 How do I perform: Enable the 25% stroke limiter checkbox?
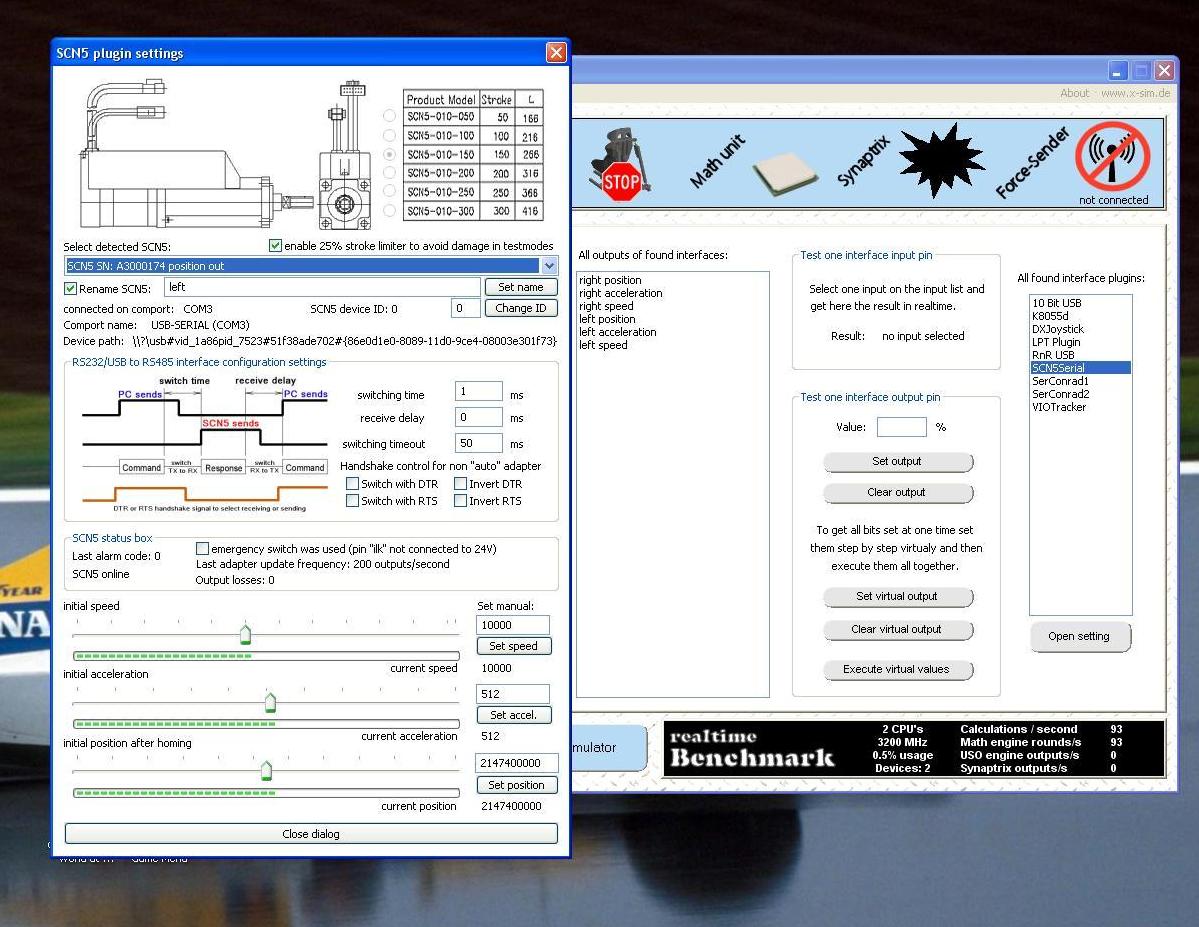pyautogui.click(x=276, y=246)
